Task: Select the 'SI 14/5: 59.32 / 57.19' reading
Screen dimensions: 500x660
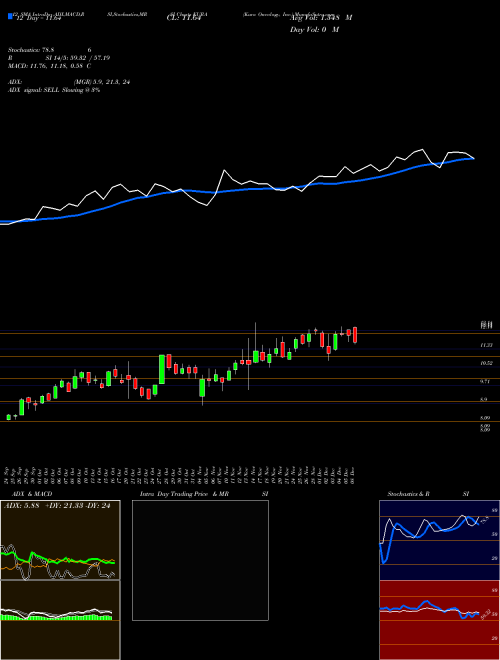Action: (x=77, y=58)
